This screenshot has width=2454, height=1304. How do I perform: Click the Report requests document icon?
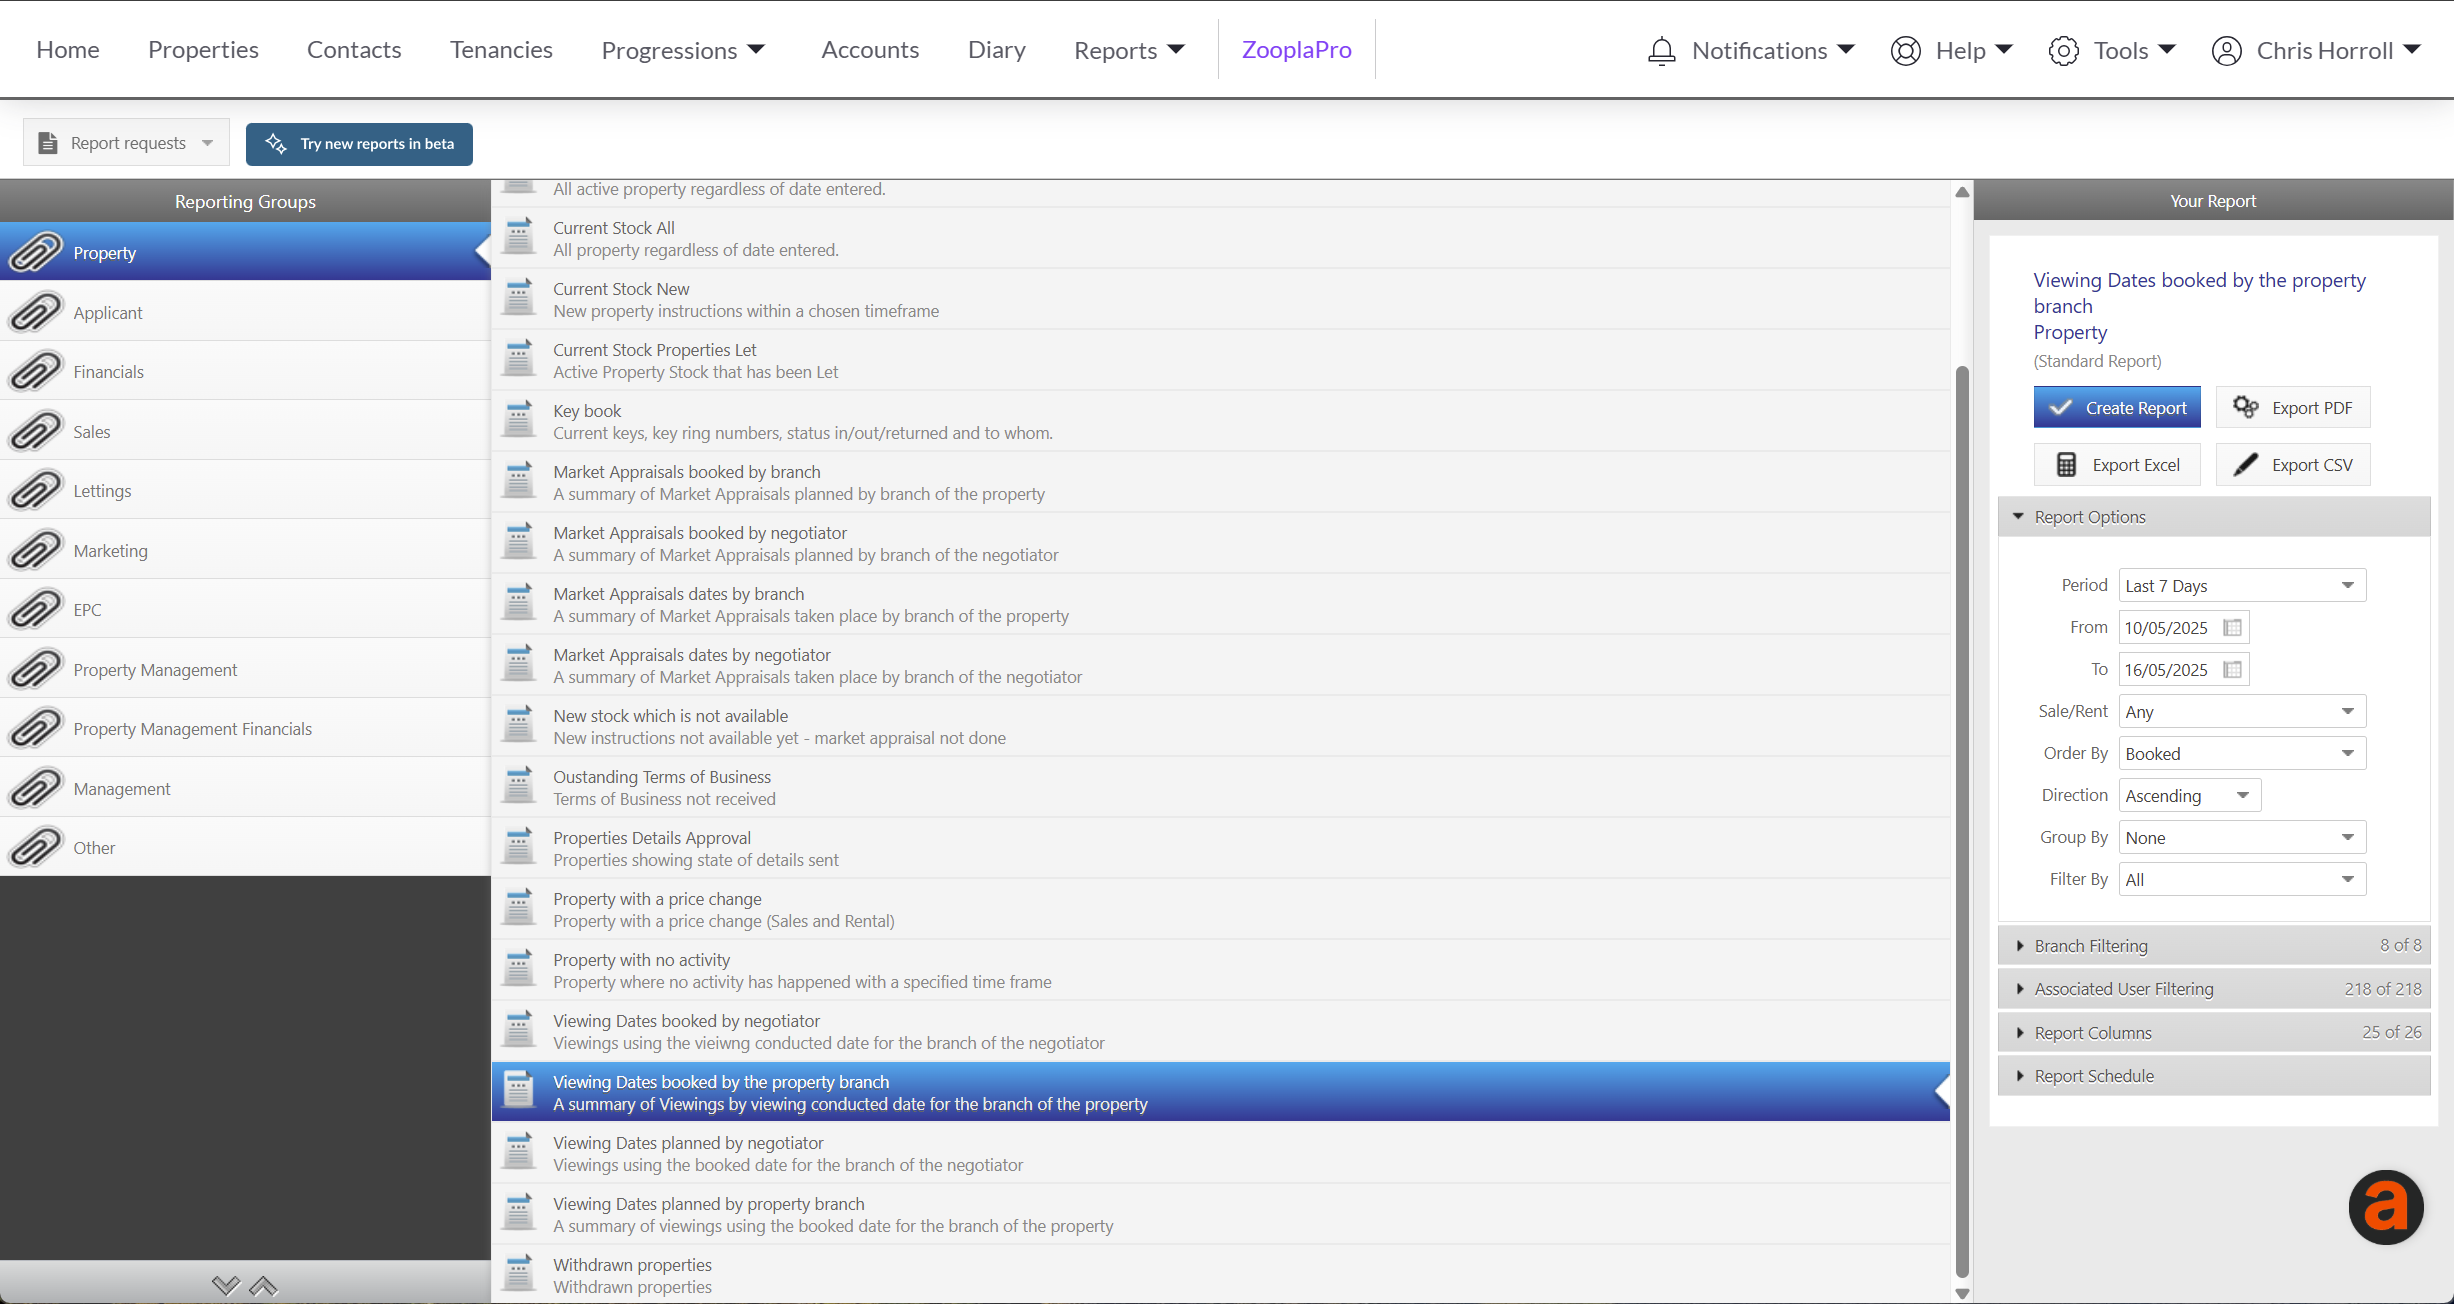coord(47,143)
